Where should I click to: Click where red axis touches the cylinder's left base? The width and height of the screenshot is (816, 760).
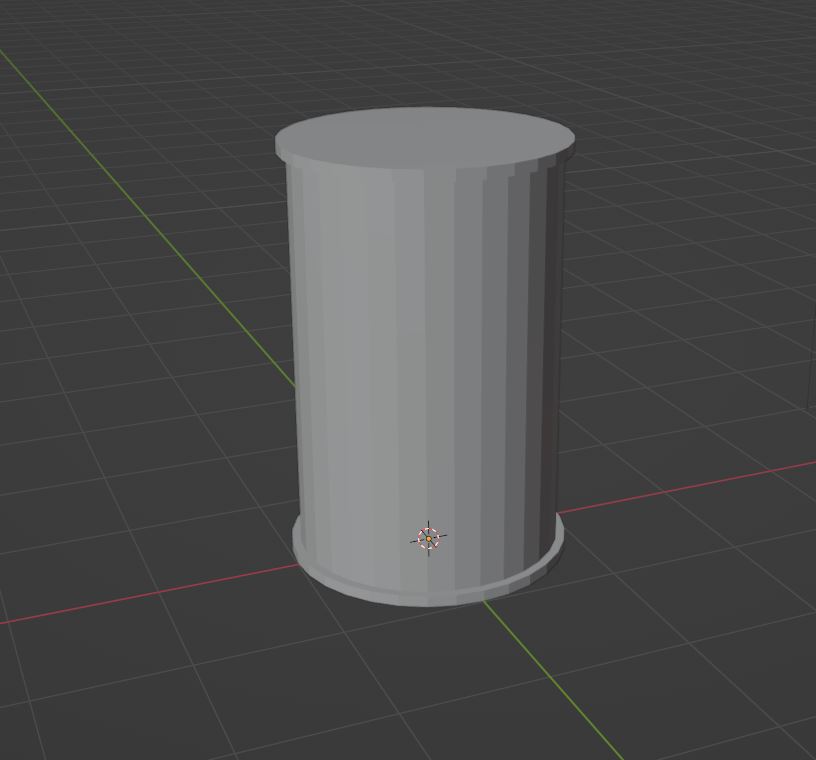(297, 565)
